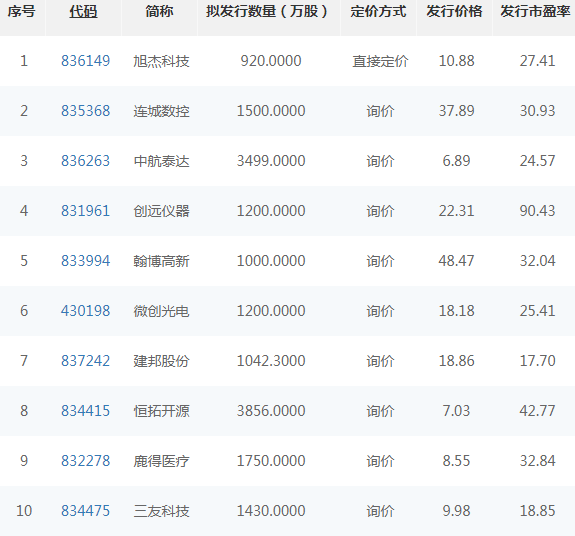Open stock code 831961

tap(85, 211)
